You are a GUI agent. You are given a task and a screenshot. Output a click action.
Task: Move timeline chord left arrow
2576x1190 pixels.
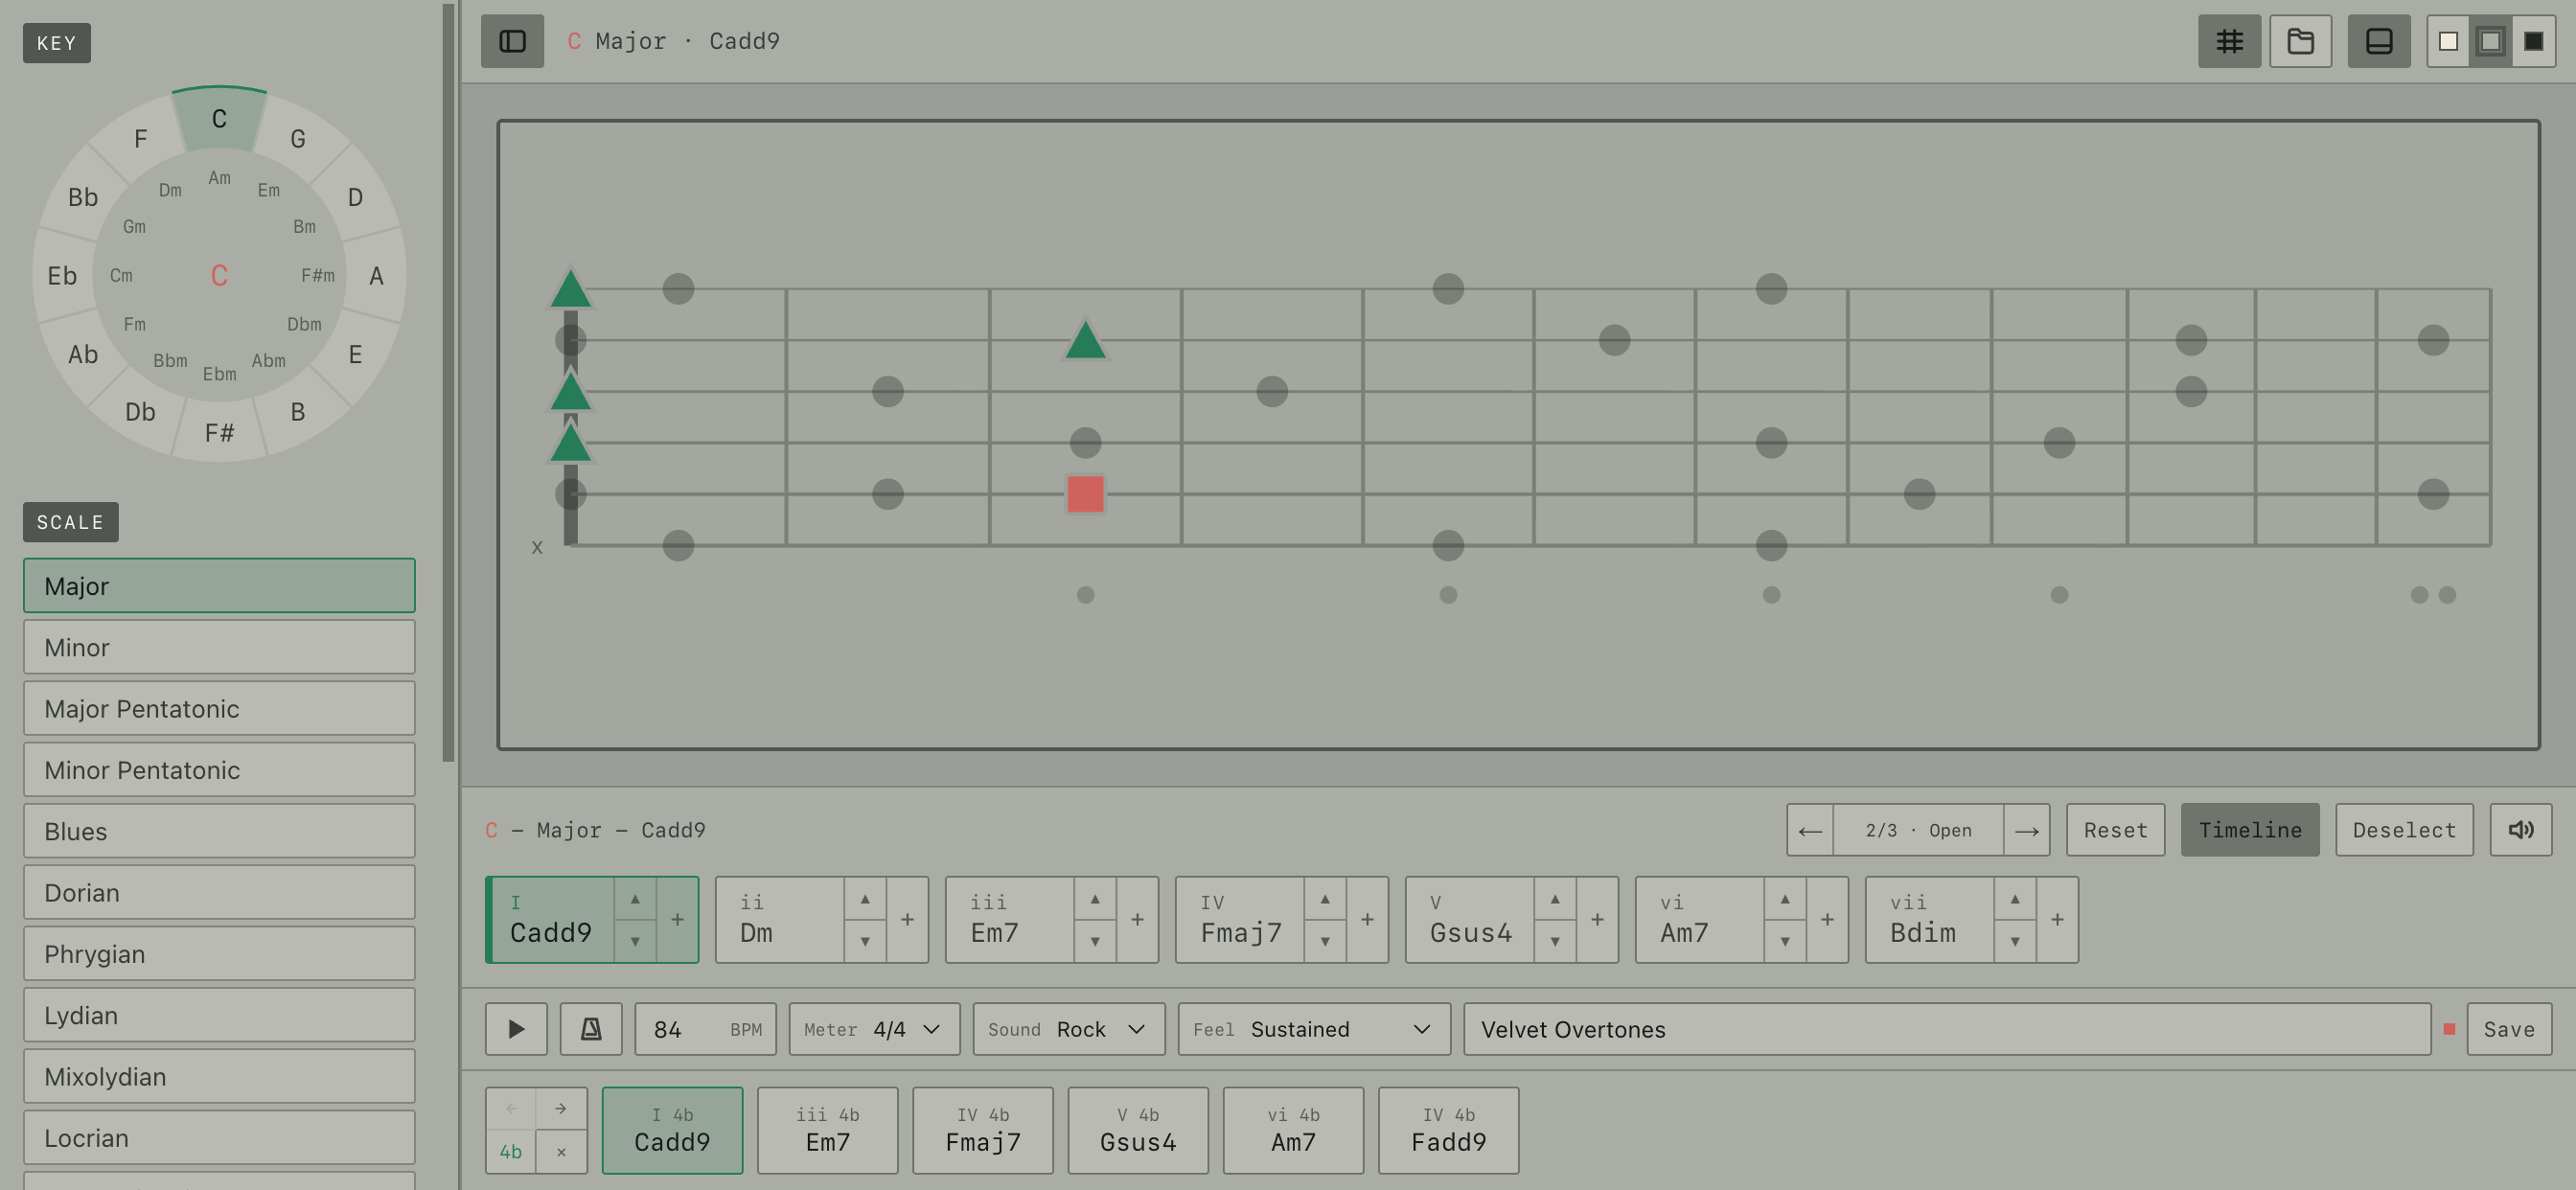coord(511,1109)
